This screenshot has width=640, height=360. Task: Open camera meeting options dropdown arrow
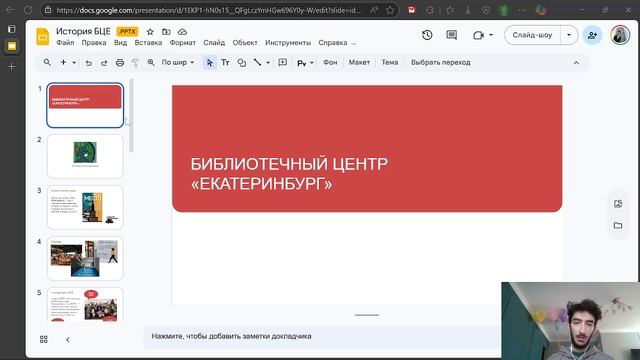pyautogui.click(x=491, y=35)
